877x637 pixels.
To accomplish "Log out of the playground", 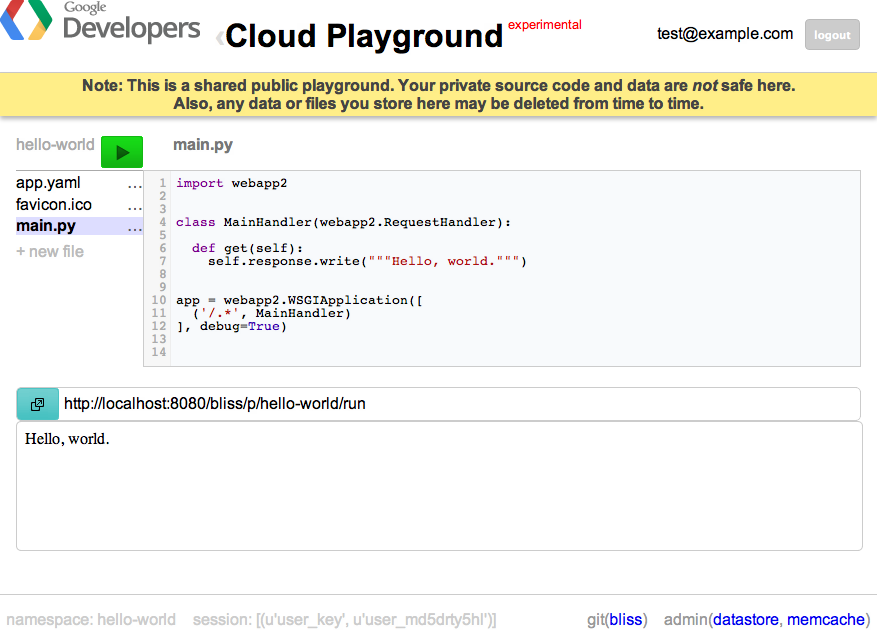I will click(832, 34).
